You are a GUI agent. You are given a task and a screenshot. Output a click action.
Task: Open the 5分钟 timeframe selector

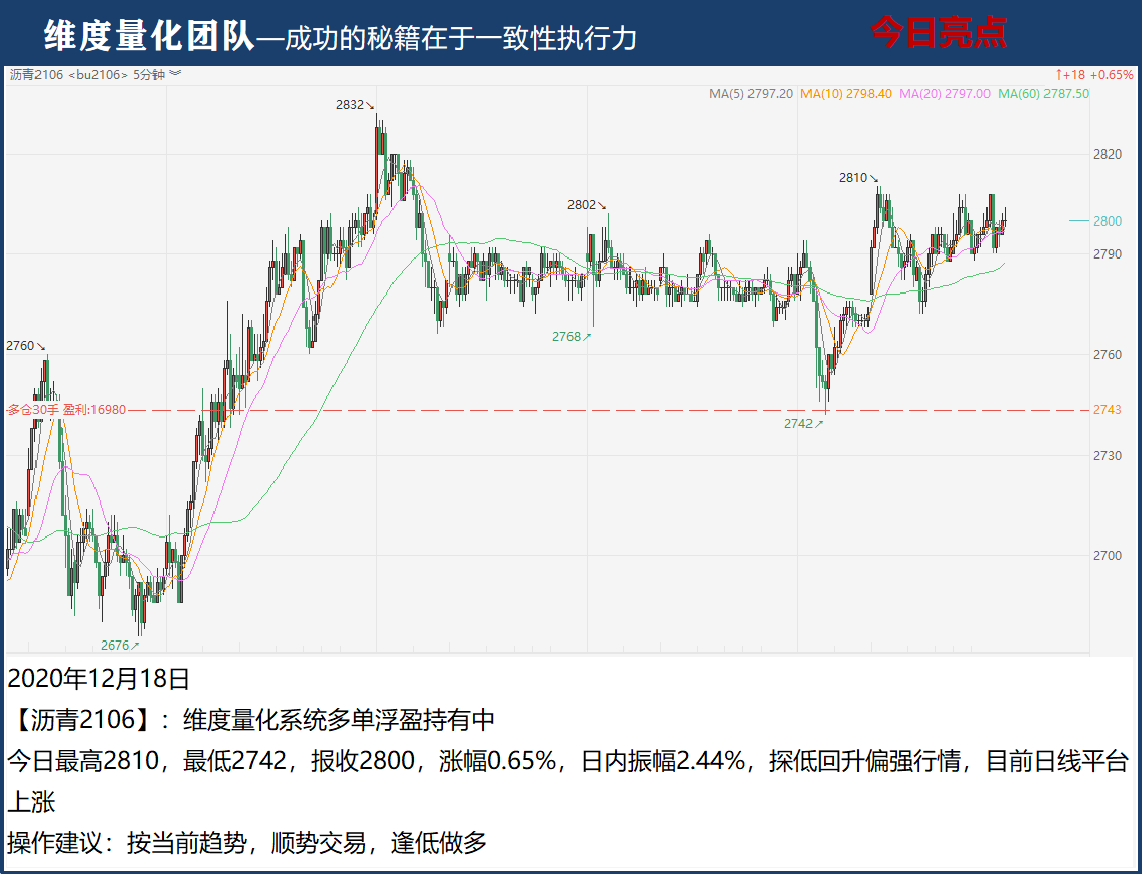point(148,74)
